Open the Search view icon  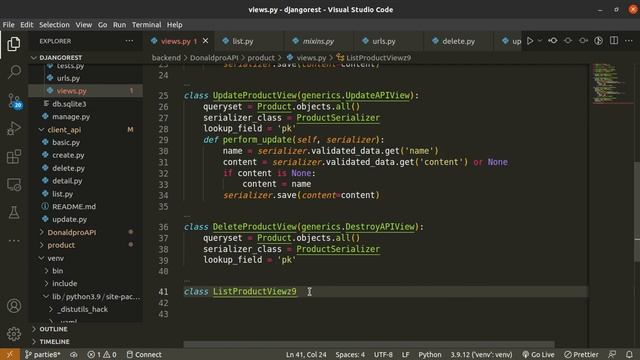point(14,72)
